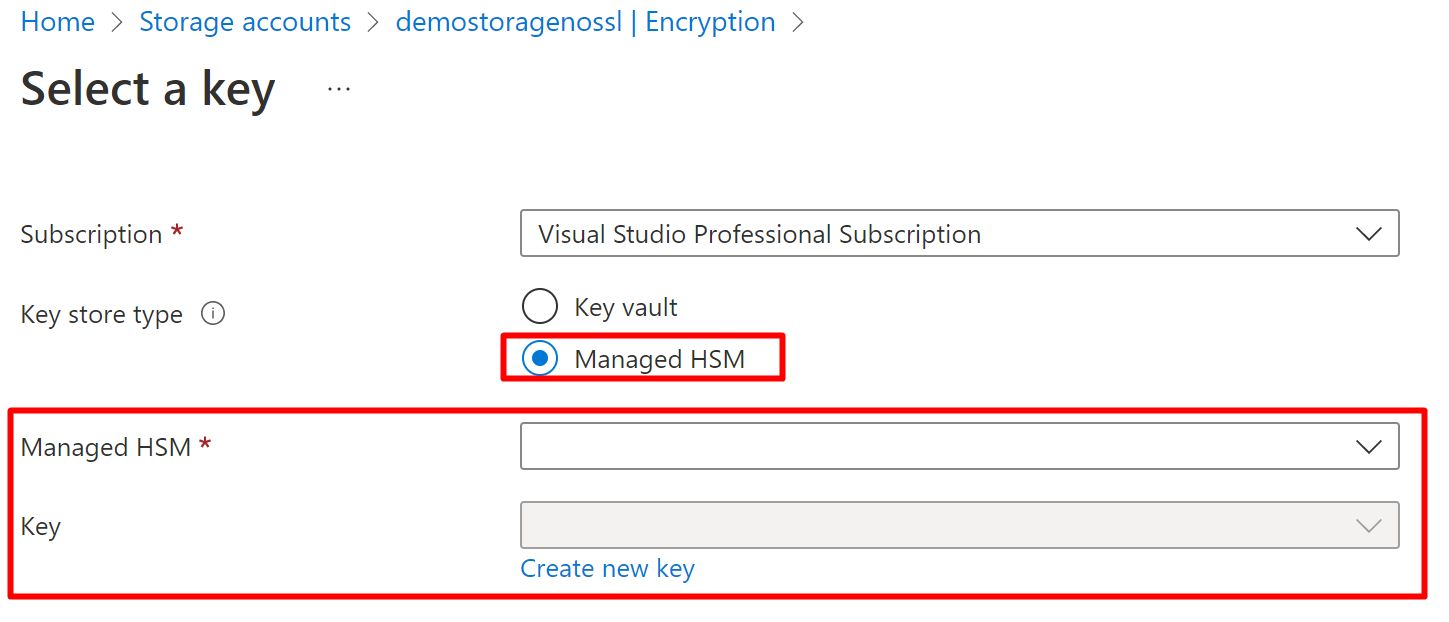Click the info icon next to Key store type

click(213, 314)
